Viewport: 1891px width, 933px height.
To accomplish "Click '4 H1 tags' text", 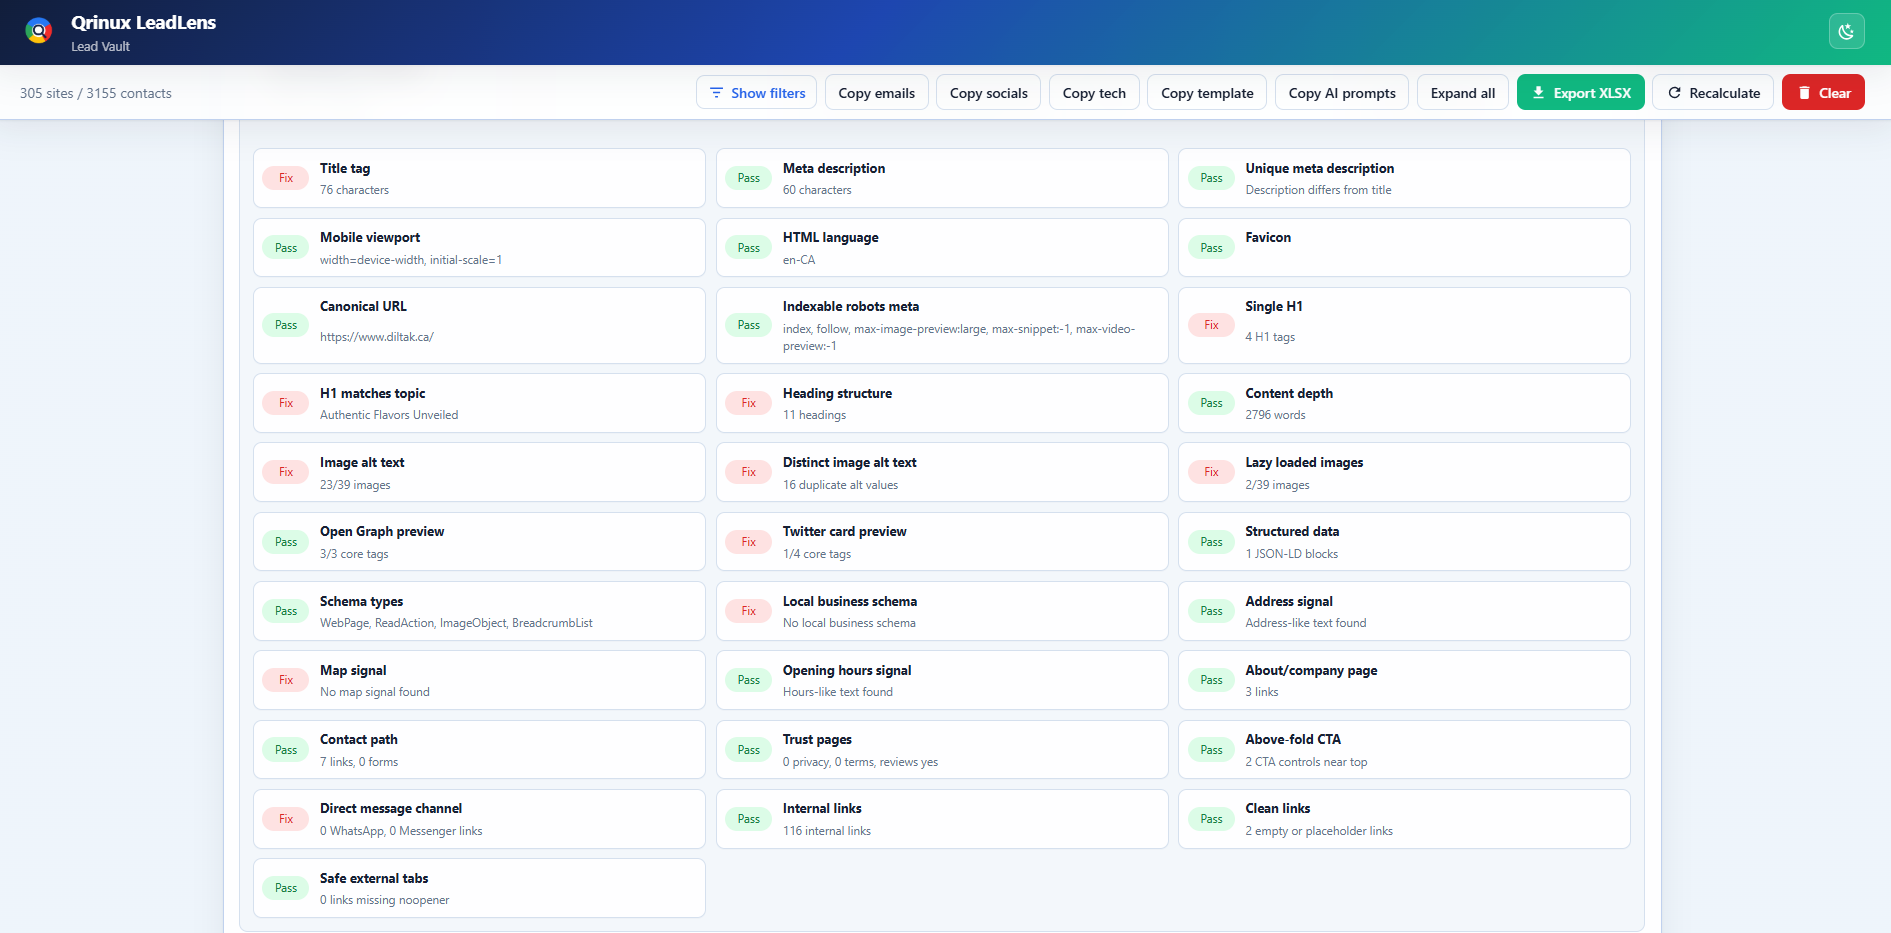I will [1270, 337].
